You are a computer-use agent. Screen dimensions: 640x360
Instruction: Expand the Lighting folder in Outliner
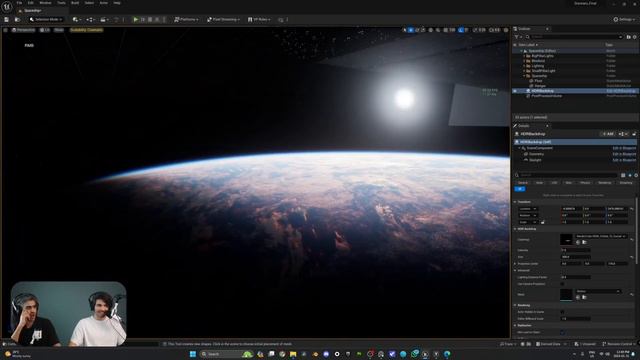[x=524, y=66]
